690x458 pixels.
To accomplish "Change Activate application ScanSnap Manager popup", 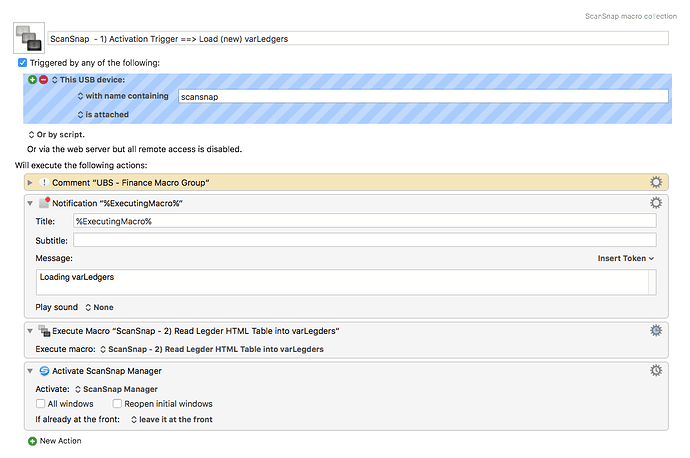I will 116,389.
